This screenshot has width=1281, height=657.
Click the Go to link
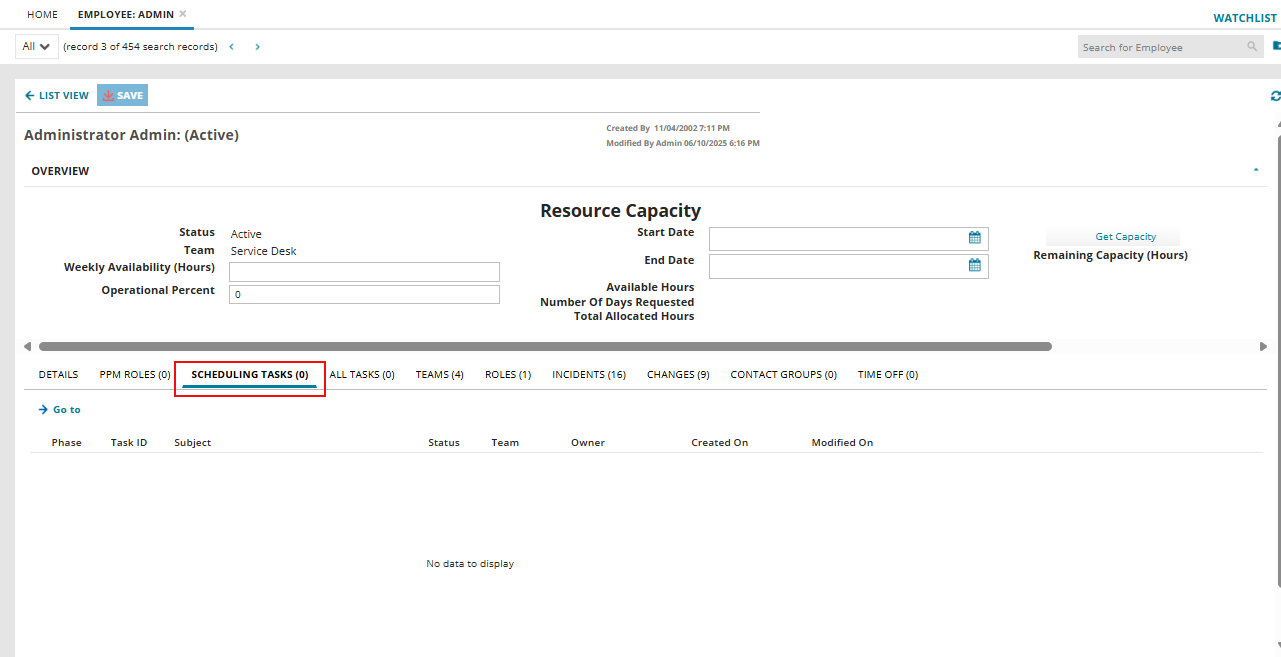coord(60,410)
